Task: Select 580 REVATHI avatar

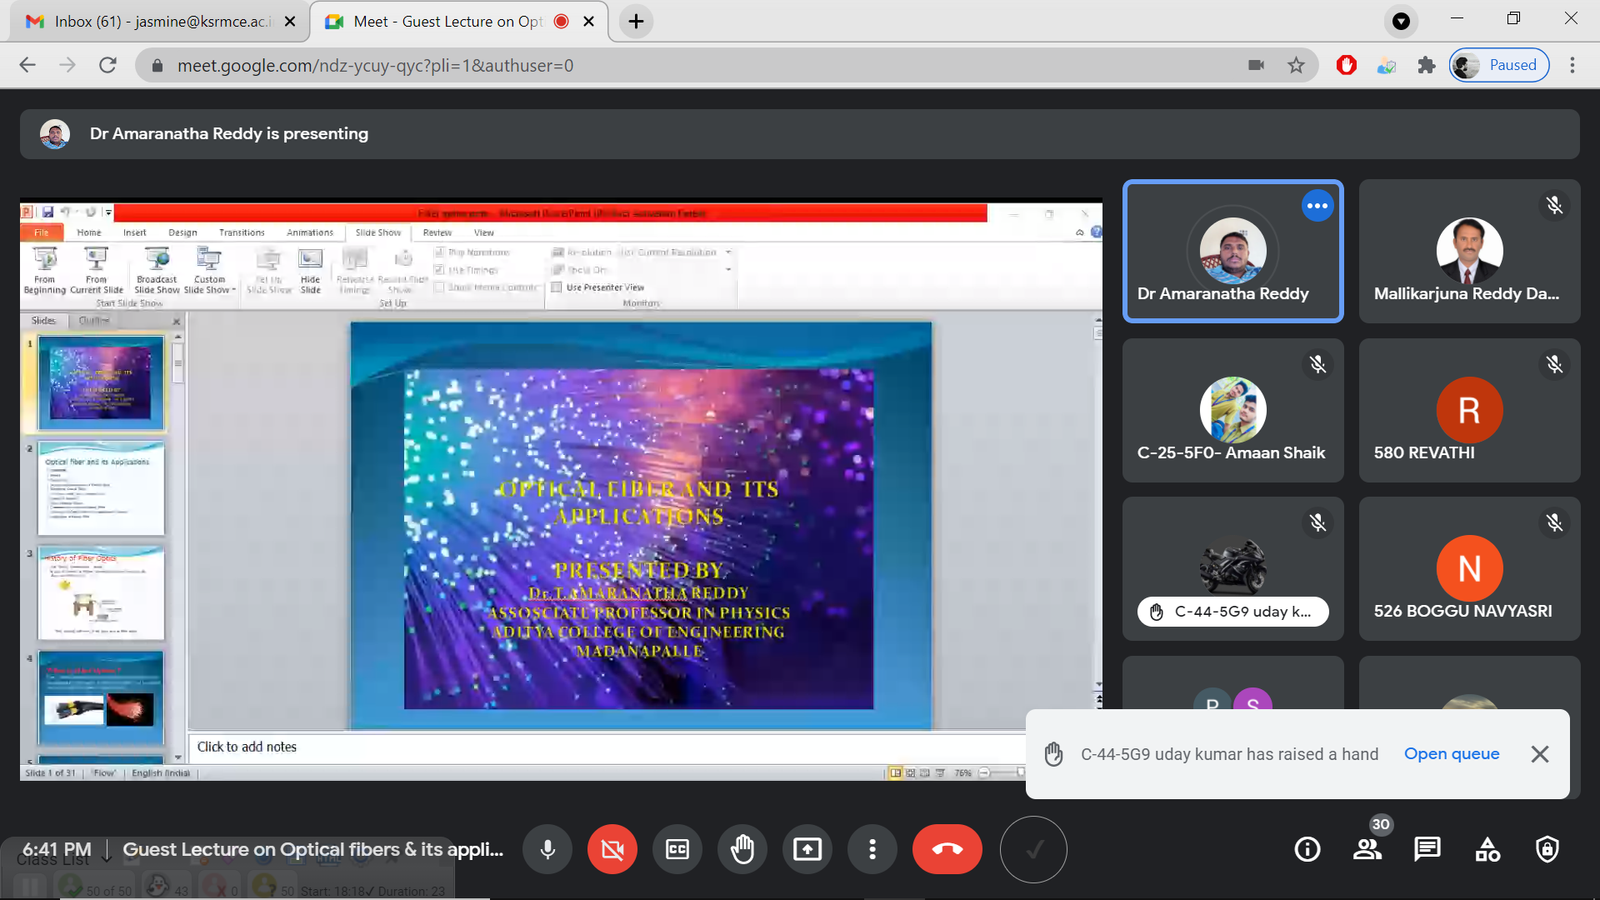Action: coord(1469,410)
